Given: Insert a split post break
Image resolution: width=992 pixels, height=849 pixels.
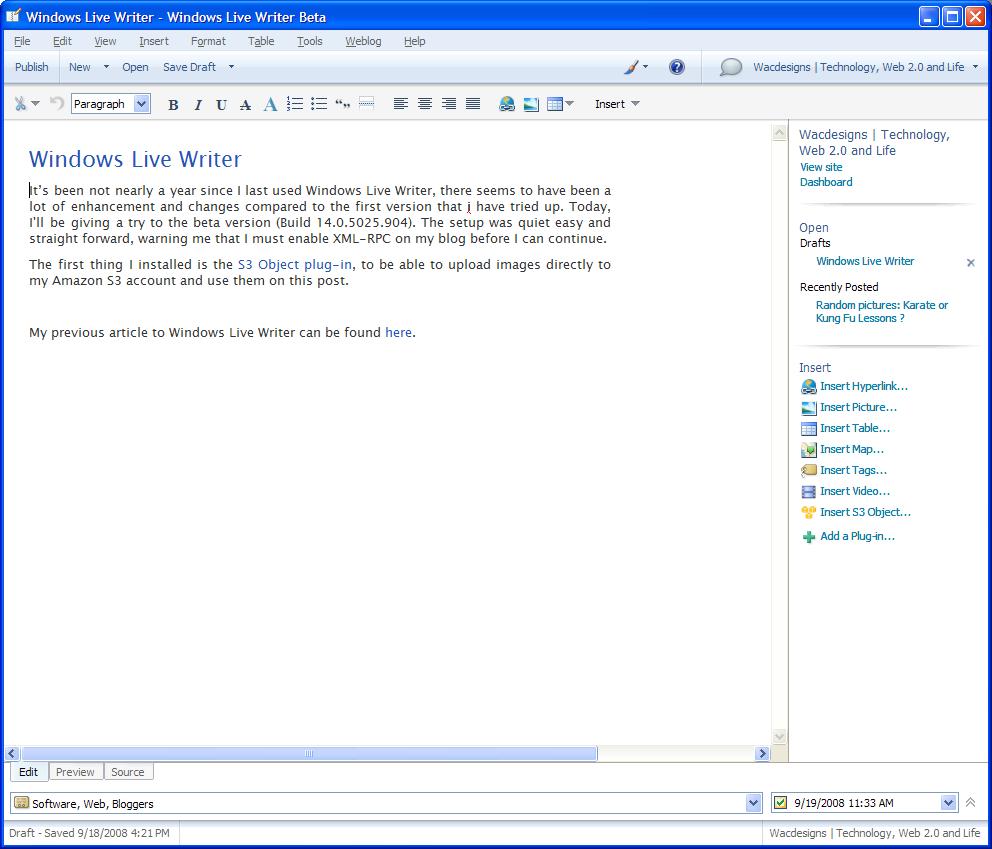Looking at the screenshot, I should click(366, 104).
